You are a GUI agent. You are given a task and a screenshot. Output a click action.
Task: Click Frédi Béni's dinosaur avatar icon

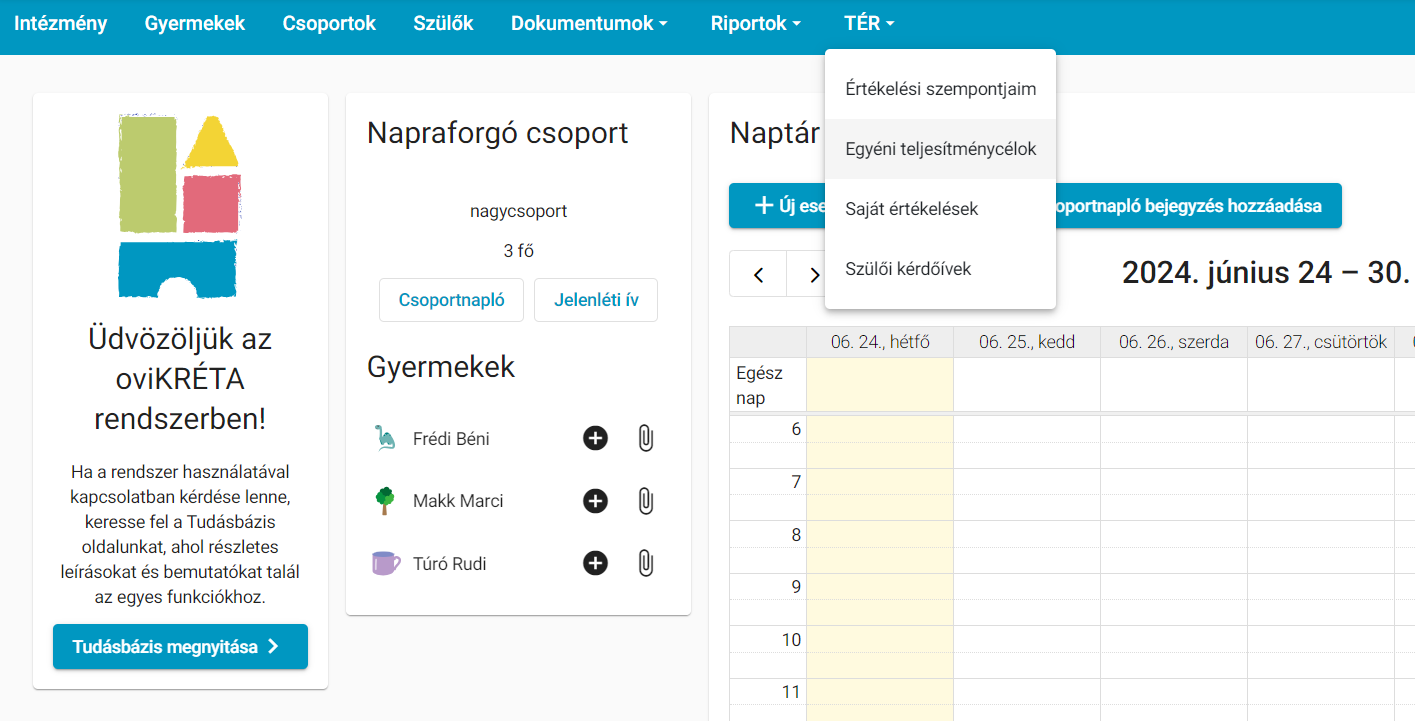385,438
